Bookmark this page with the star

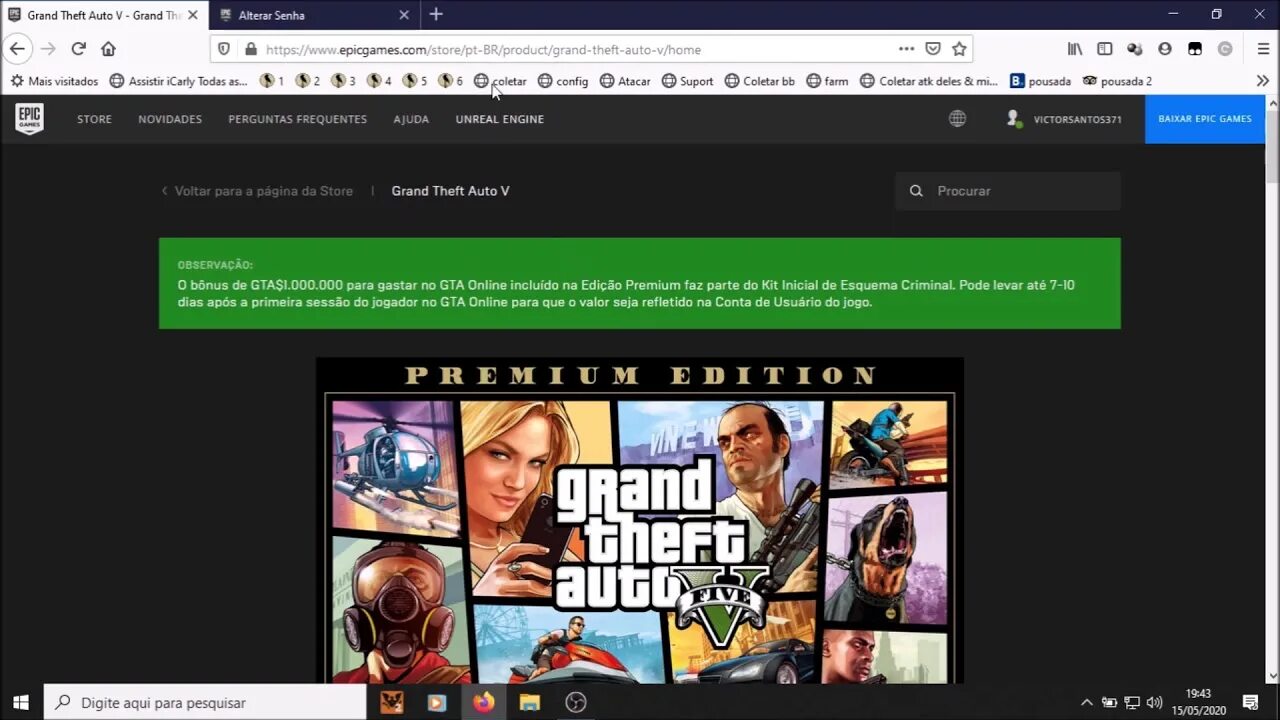pos(959,49)
